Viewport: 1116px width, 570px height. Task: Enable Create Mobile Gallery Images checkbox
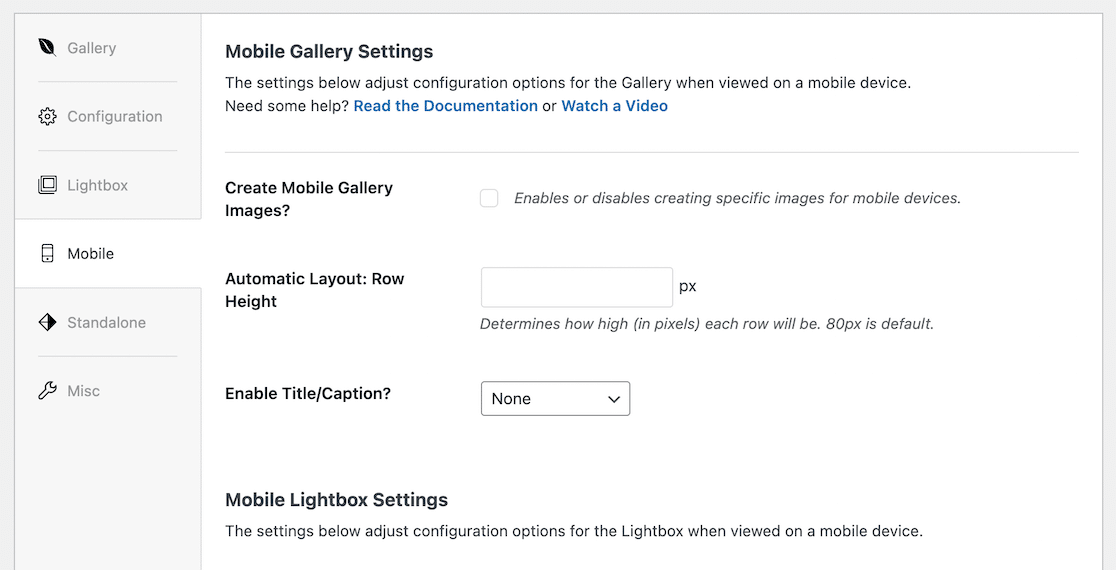click(x=489, y=198)
